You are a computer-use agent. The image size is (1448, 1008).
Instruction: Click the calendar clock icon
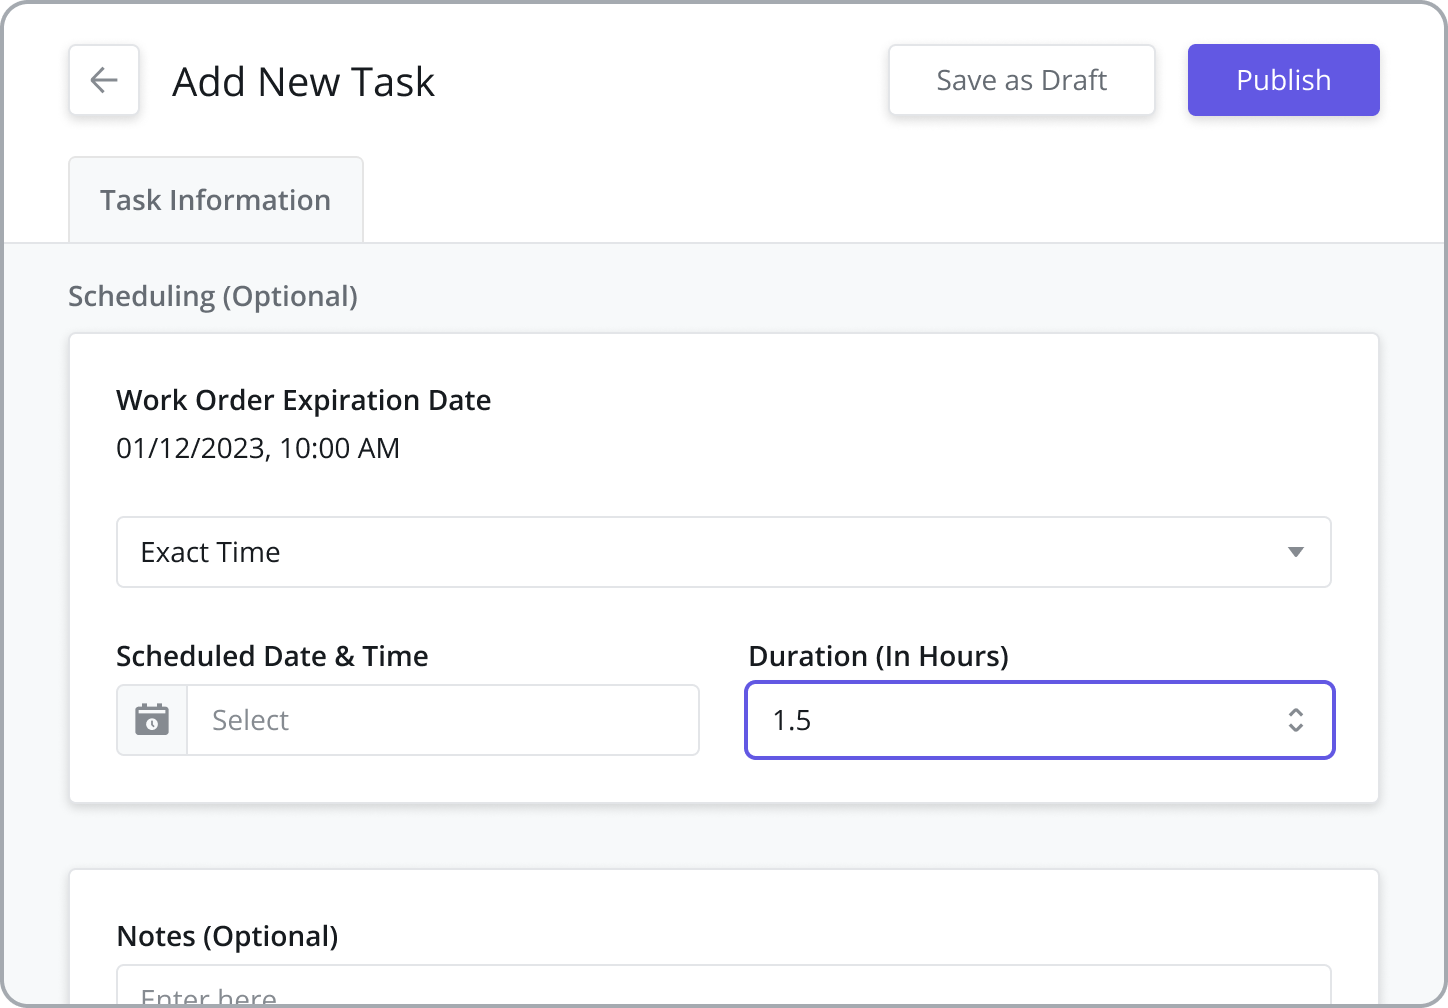152,720
